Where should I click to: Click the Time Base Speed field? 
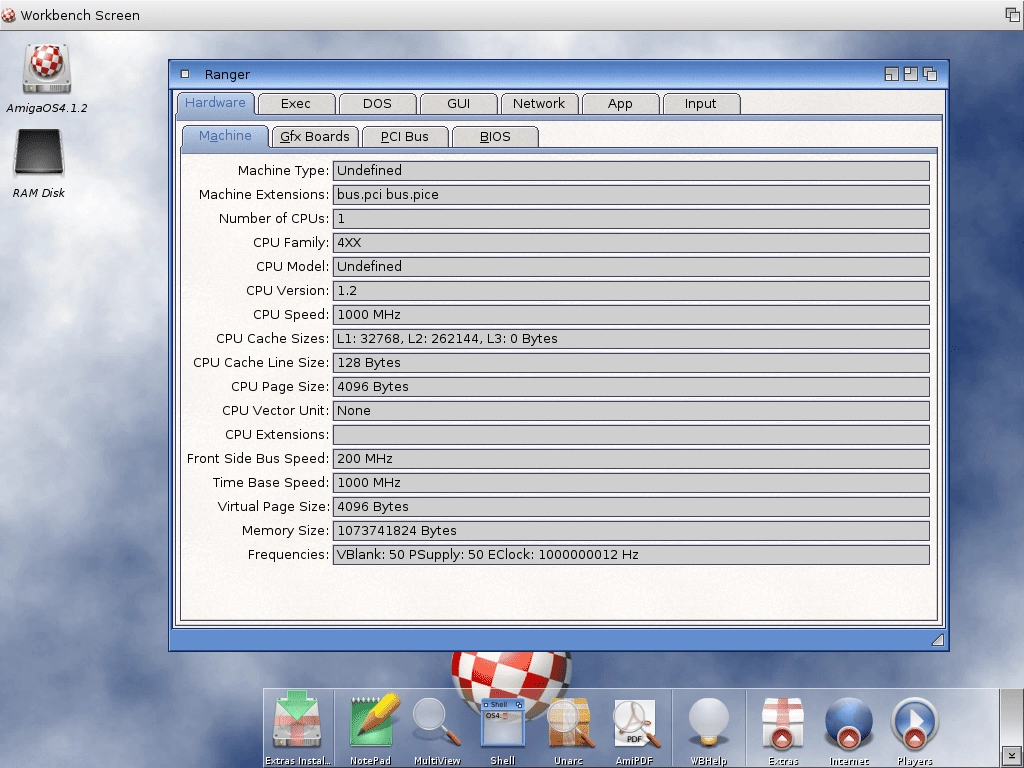coord(632,483)
